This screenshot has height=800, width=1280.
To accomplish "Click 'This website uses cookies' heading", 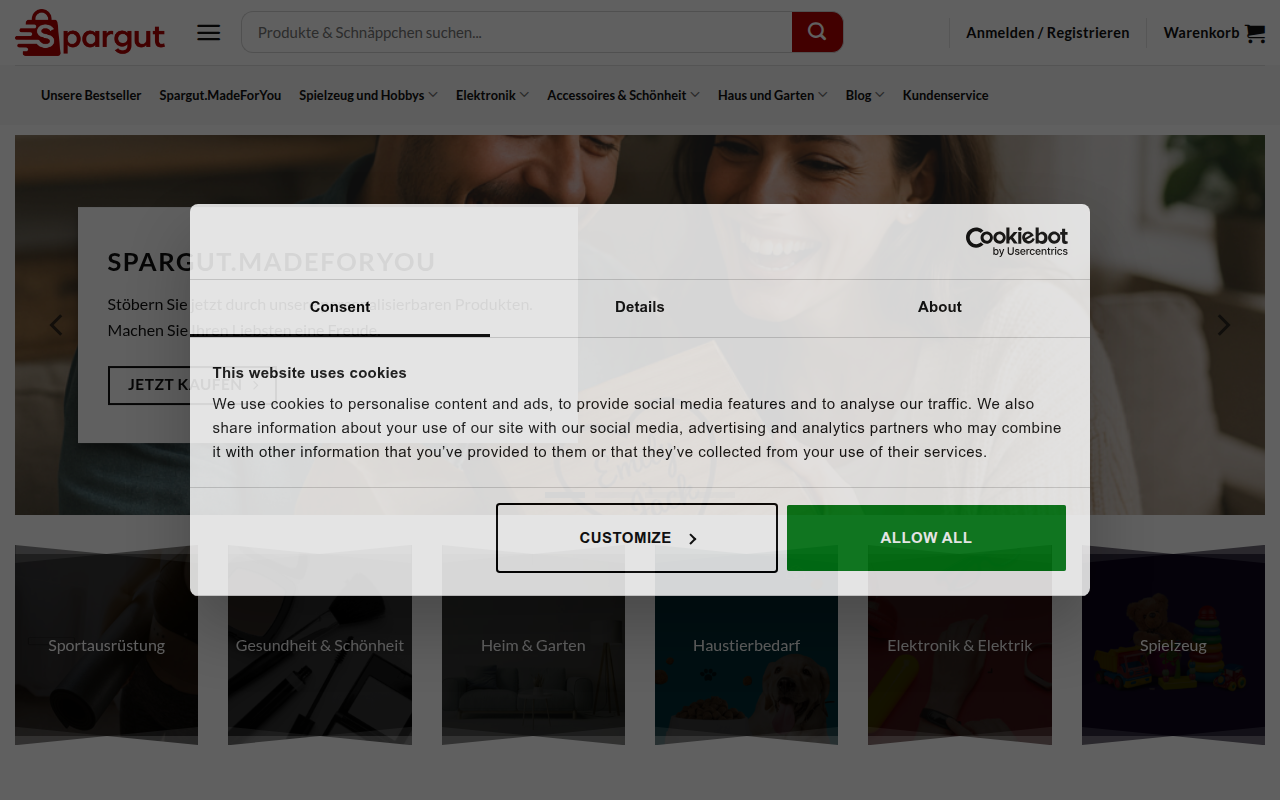I will [x=309, y=373].
